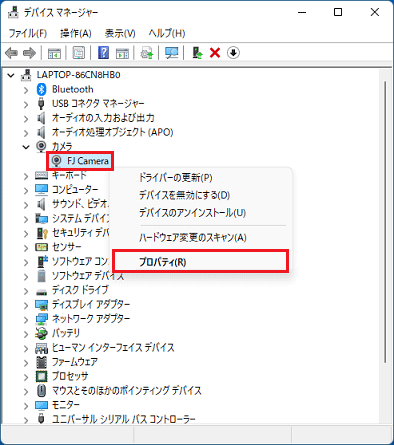Viewport: 394px width, 445px height.
Task: Collapse the LAPTOP-86CN8HB0 root node
Action: click(11, 75)
